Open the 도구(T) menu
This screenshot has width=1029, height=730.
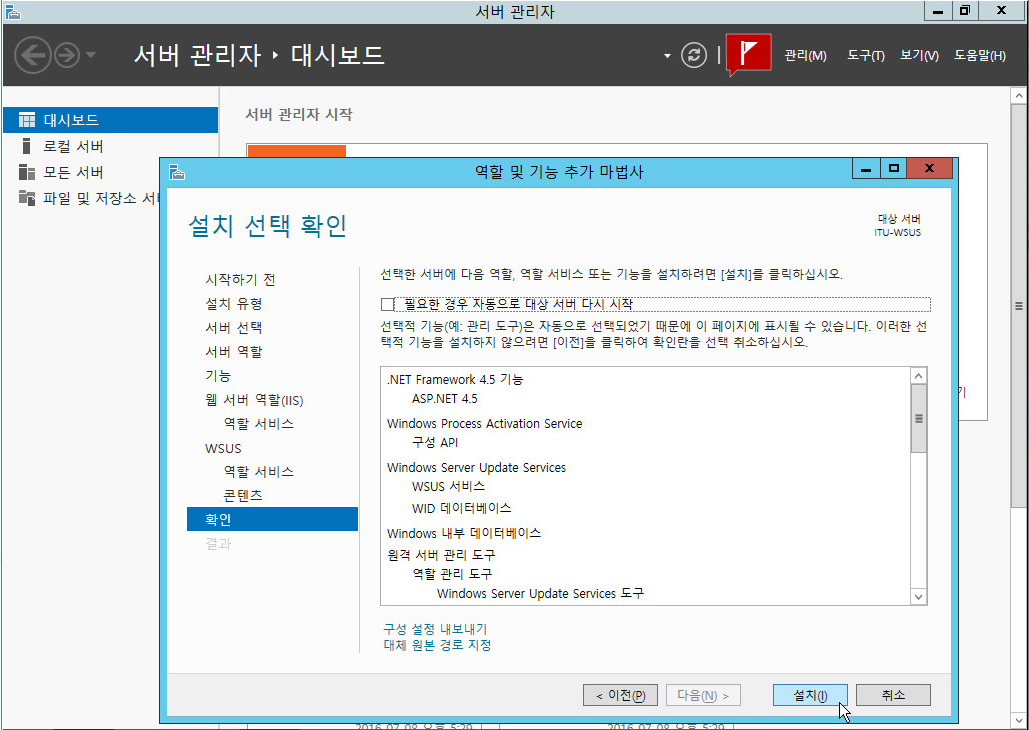[x=865, y=56]
